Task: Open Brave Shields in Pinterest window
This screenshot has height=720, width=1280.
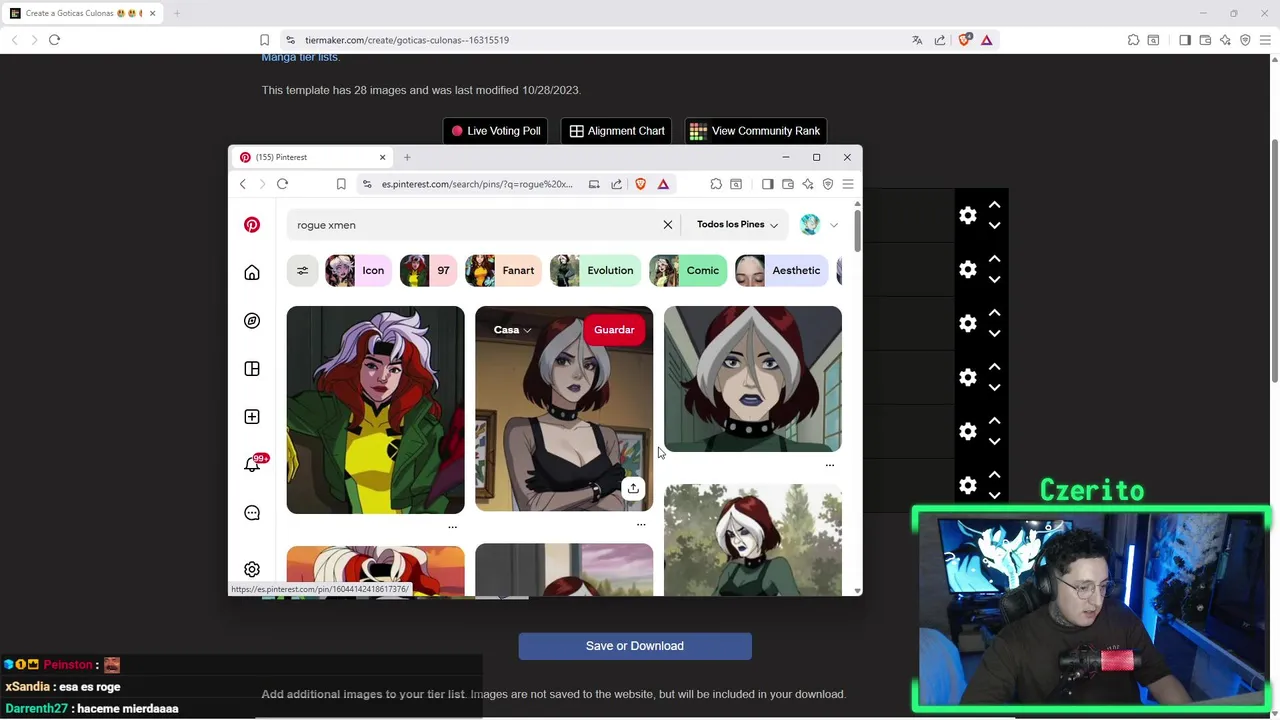Action: tap(641, 184)
